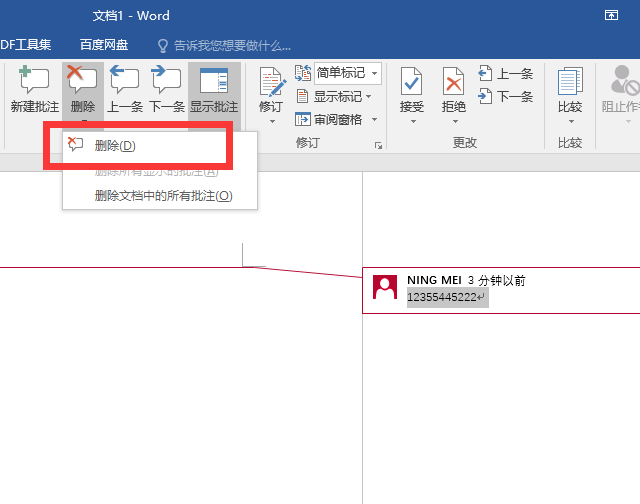Click the Track Changes (修订) icon
This screenshot has width=640, height=504.
pyautogui.click(x=272, y=82)
